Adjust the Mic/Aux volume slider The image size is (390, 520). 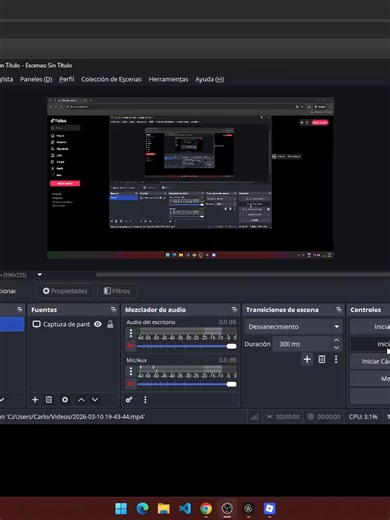point(187,384)
